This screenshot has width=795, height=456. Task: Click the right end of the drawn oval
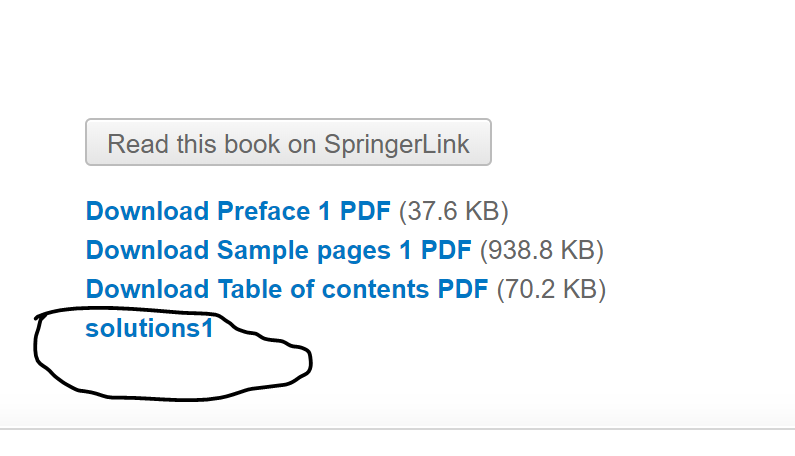coord(310,360)
